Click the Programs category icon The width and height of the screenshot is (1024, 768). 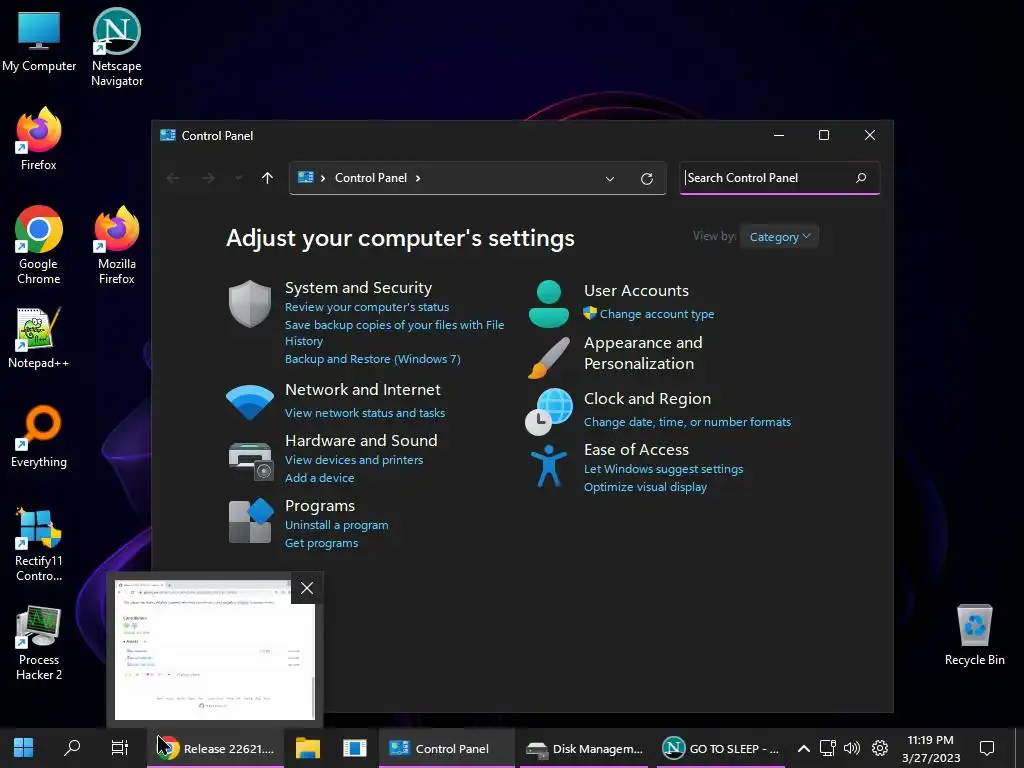tap(251, 520)
